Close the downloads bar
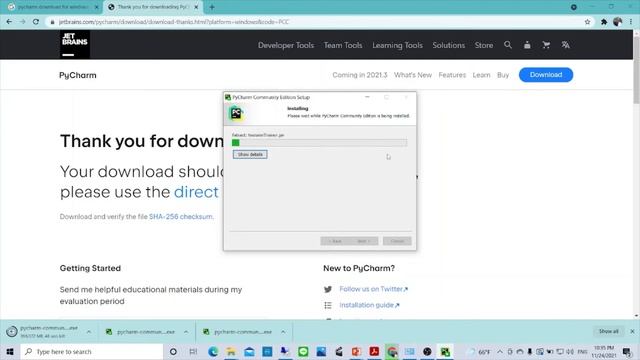 tap(632, 331)
